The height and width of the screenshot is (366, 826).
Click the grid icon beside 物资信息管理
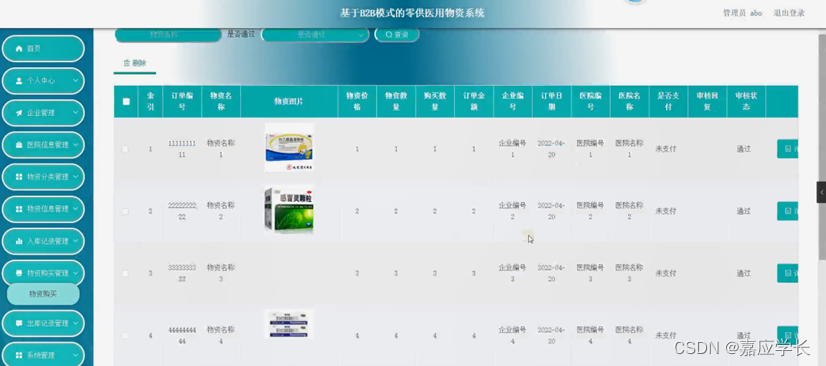point(19,209)
